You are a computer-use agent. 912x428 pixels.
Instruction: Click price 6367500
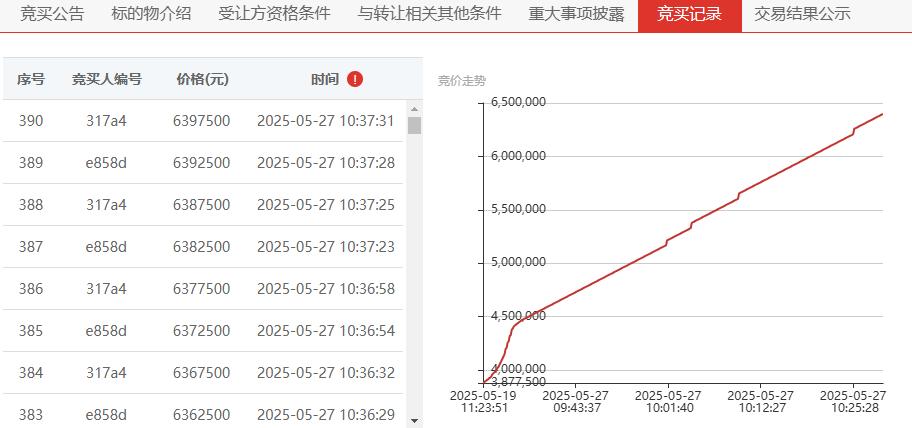pos(201,373)
